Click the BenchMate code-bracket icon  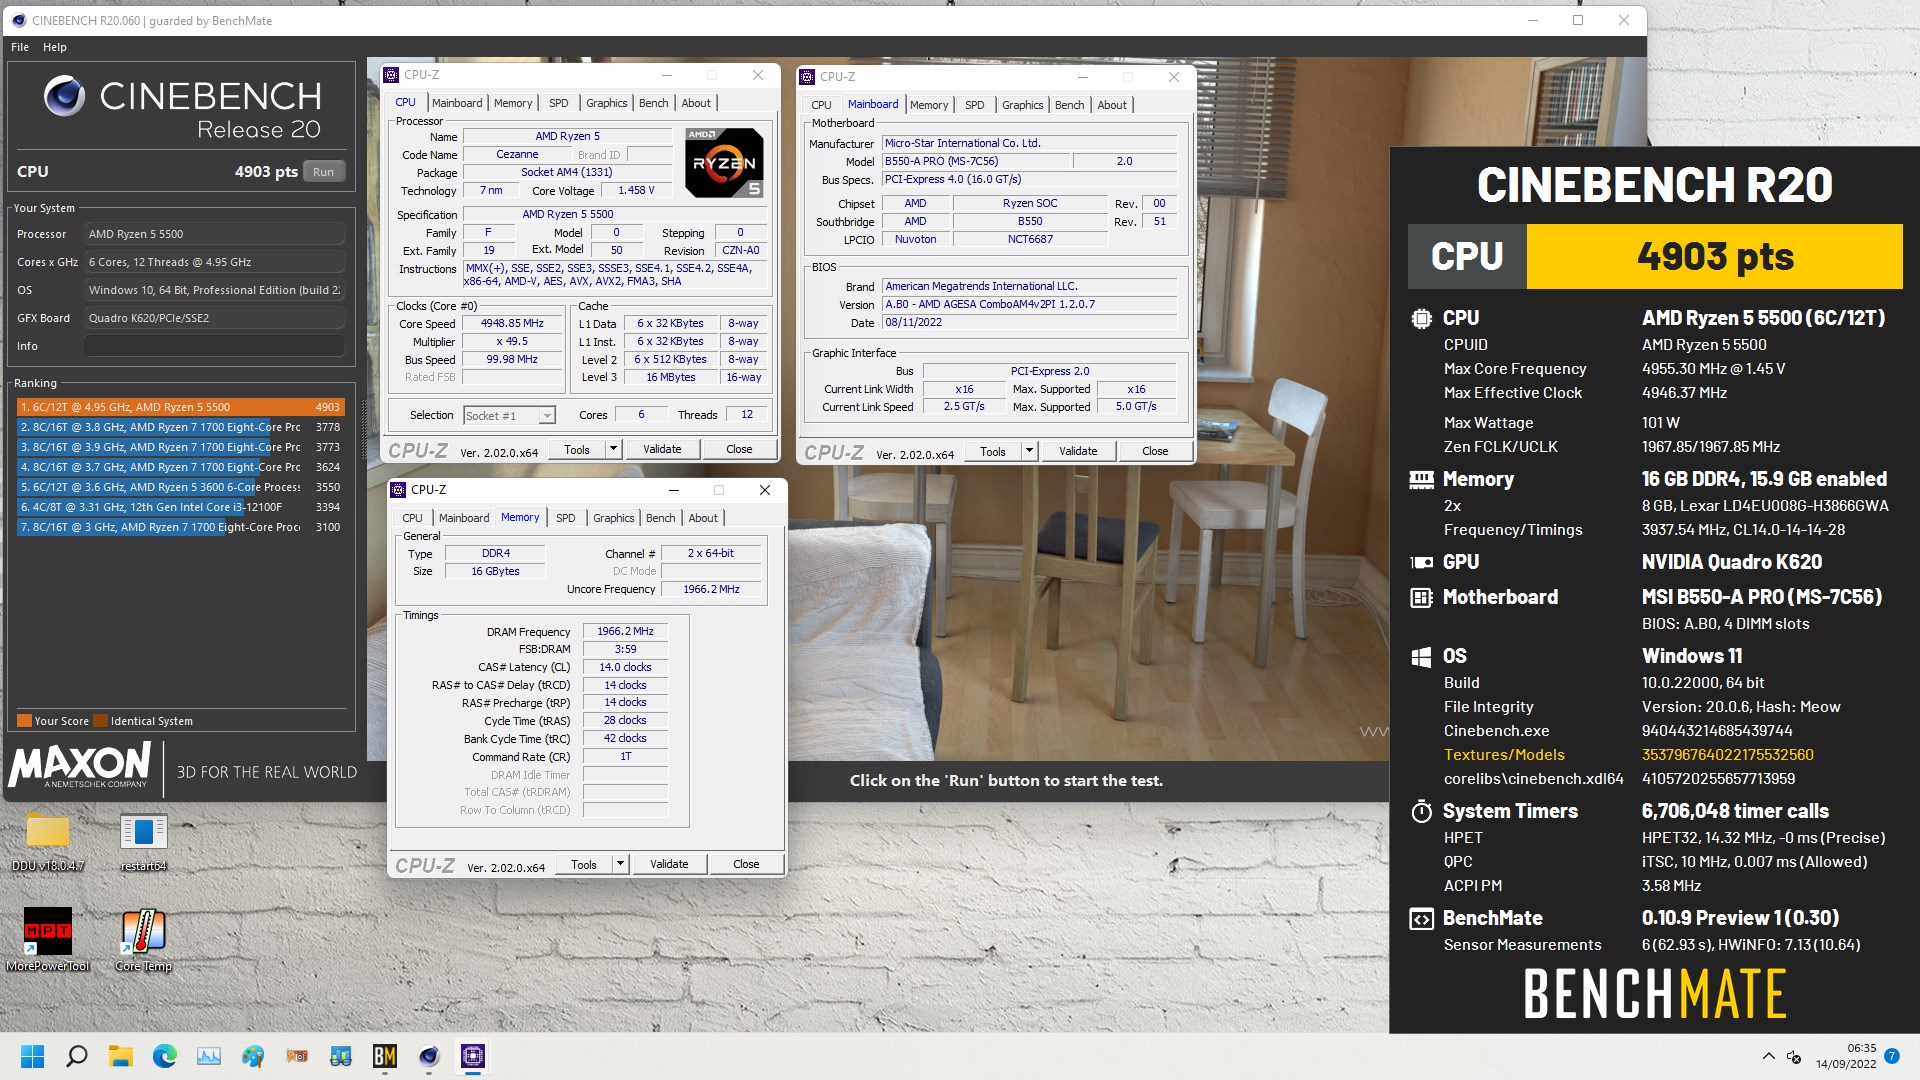pos(1421,919)
